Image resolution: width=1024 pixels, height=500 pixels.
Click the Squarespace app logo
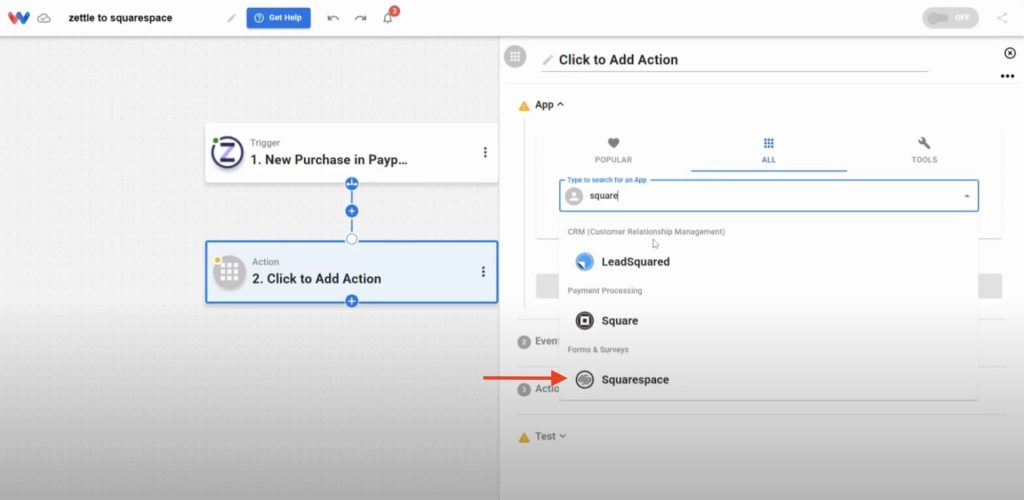(x=584, y=379)
